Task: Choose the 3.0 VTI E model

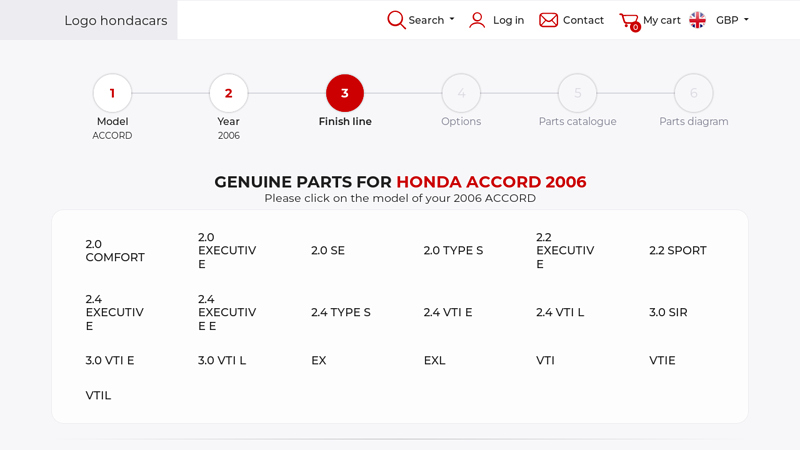Action: [110, 360]
